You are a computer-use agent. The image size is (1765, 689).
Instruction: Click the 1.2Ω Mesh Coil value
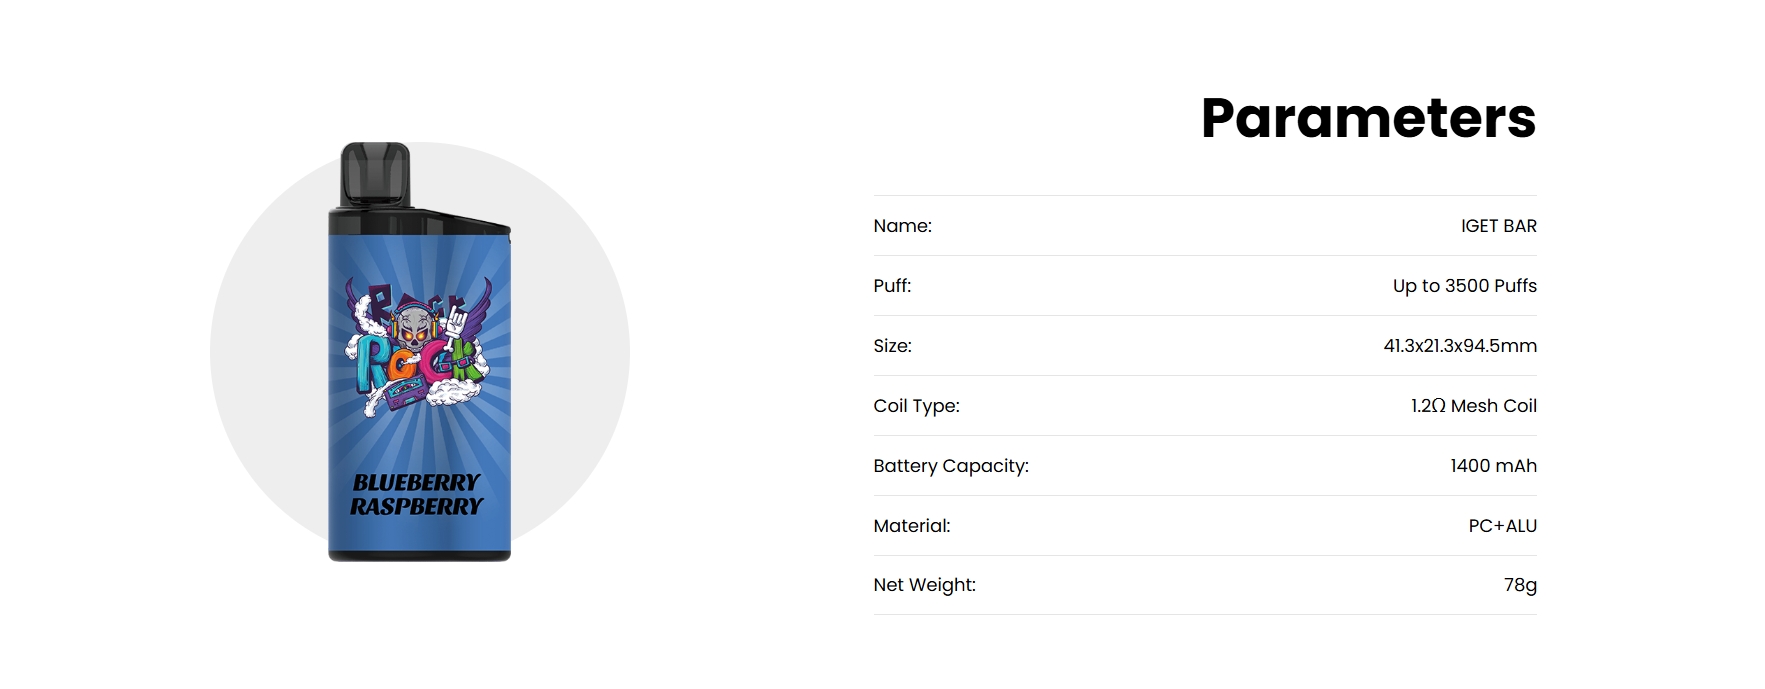[x=1474, y=406]
